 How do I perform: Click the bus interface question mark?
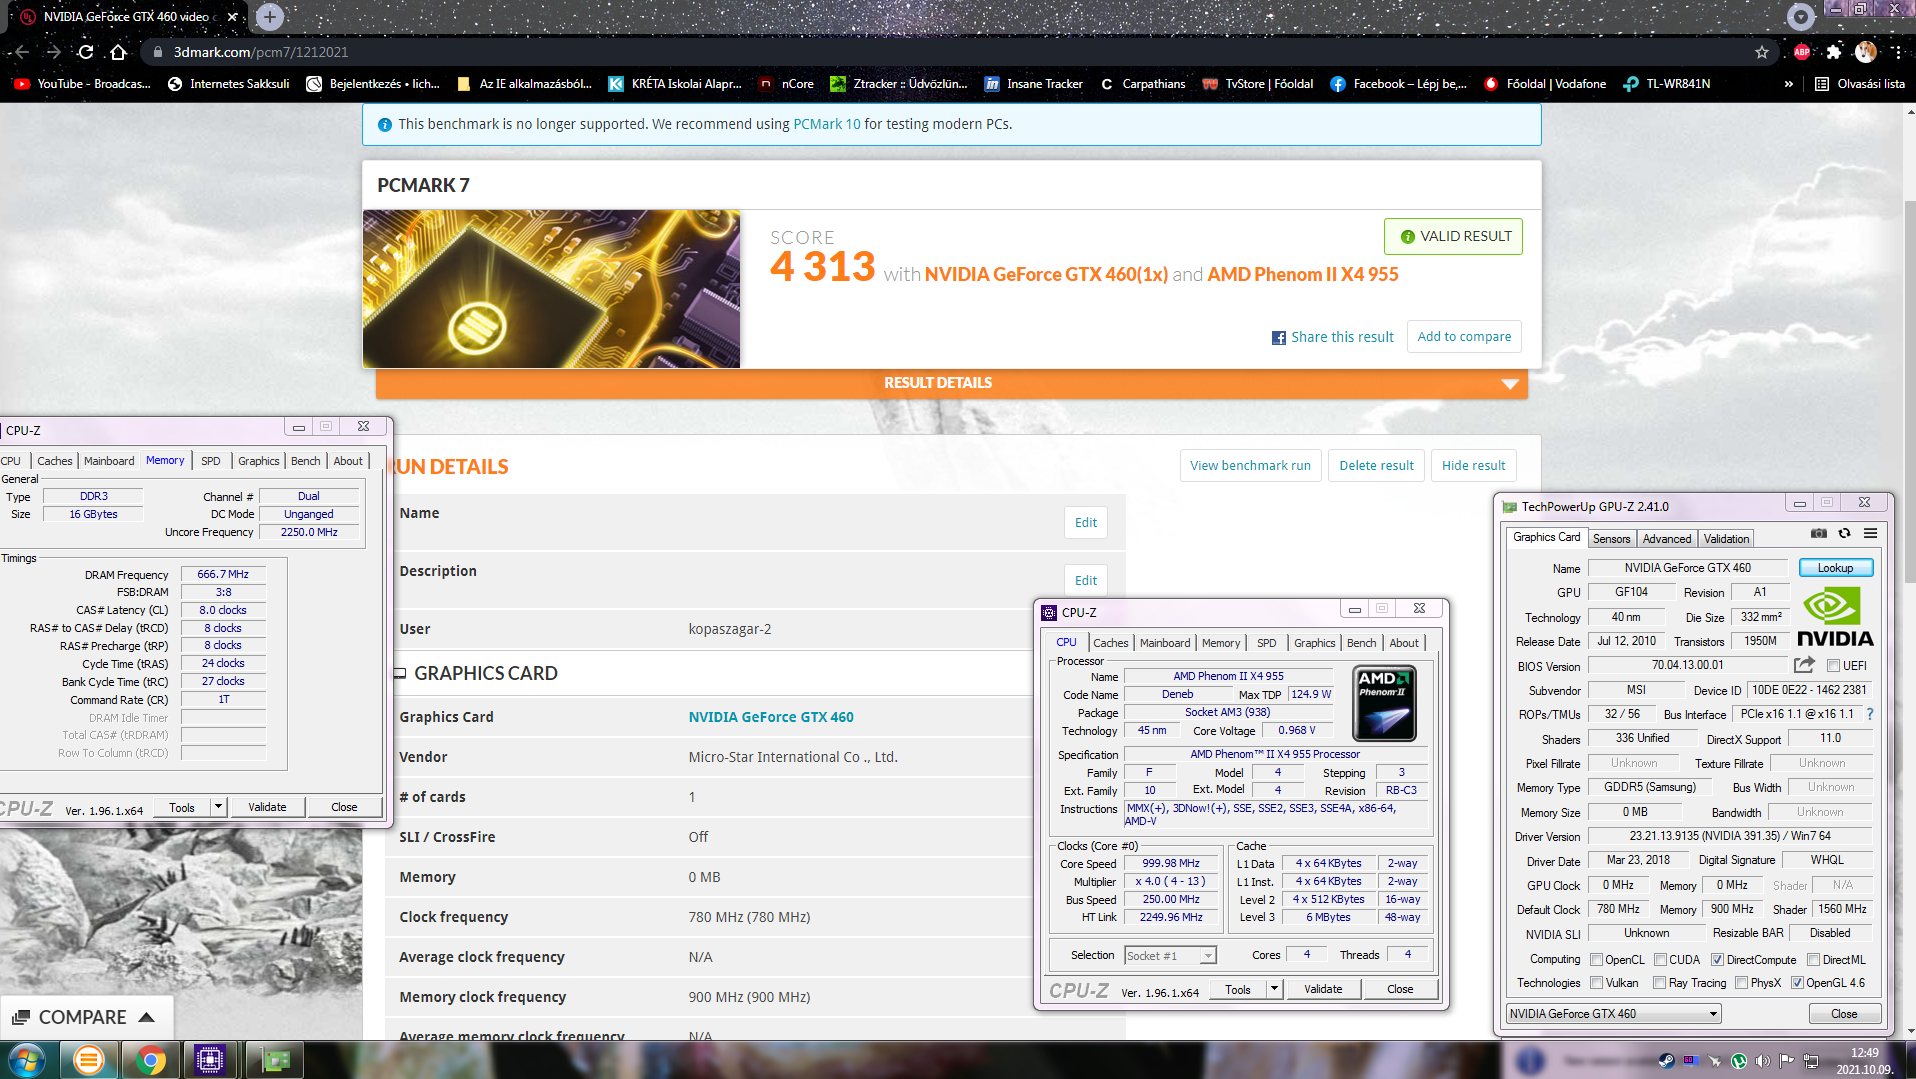click(x=1869, y=714)
